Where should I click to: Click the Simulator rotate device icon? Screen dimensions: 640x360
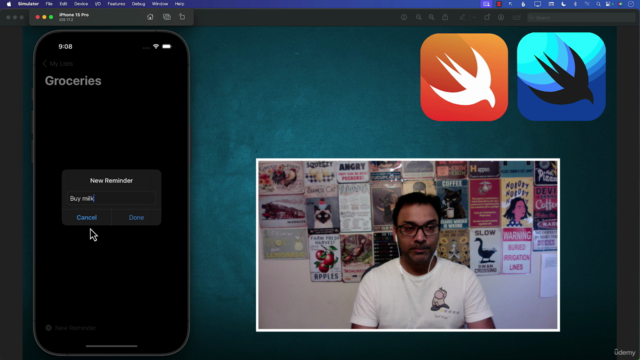pos(182,17)
